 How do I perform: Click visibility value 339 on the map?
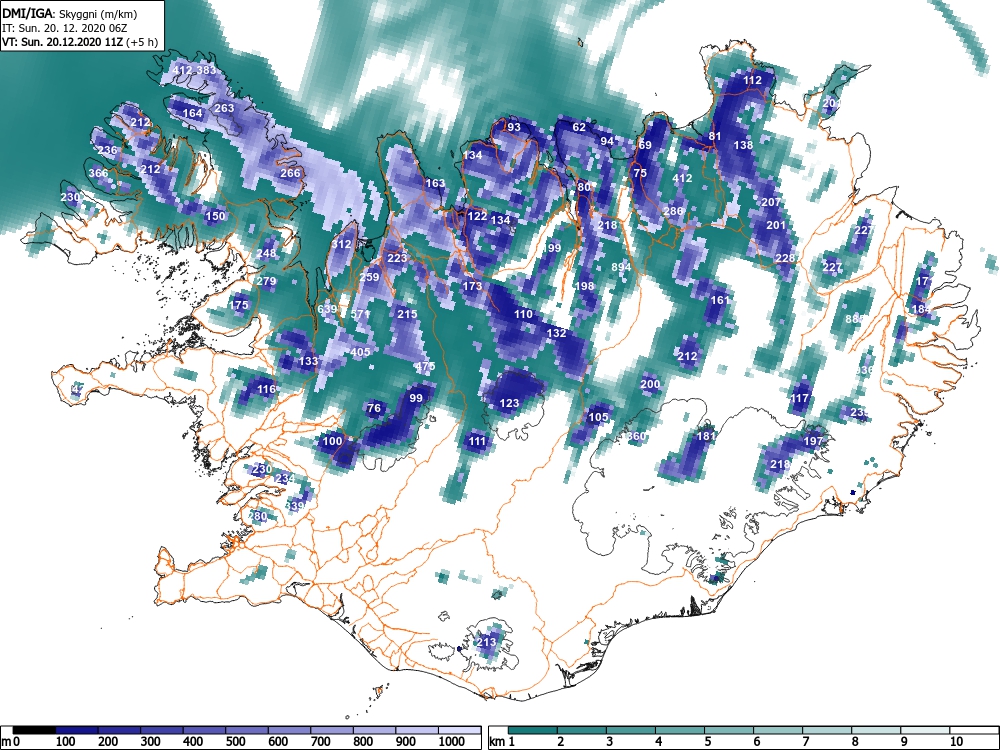click(x=295, y=506)
